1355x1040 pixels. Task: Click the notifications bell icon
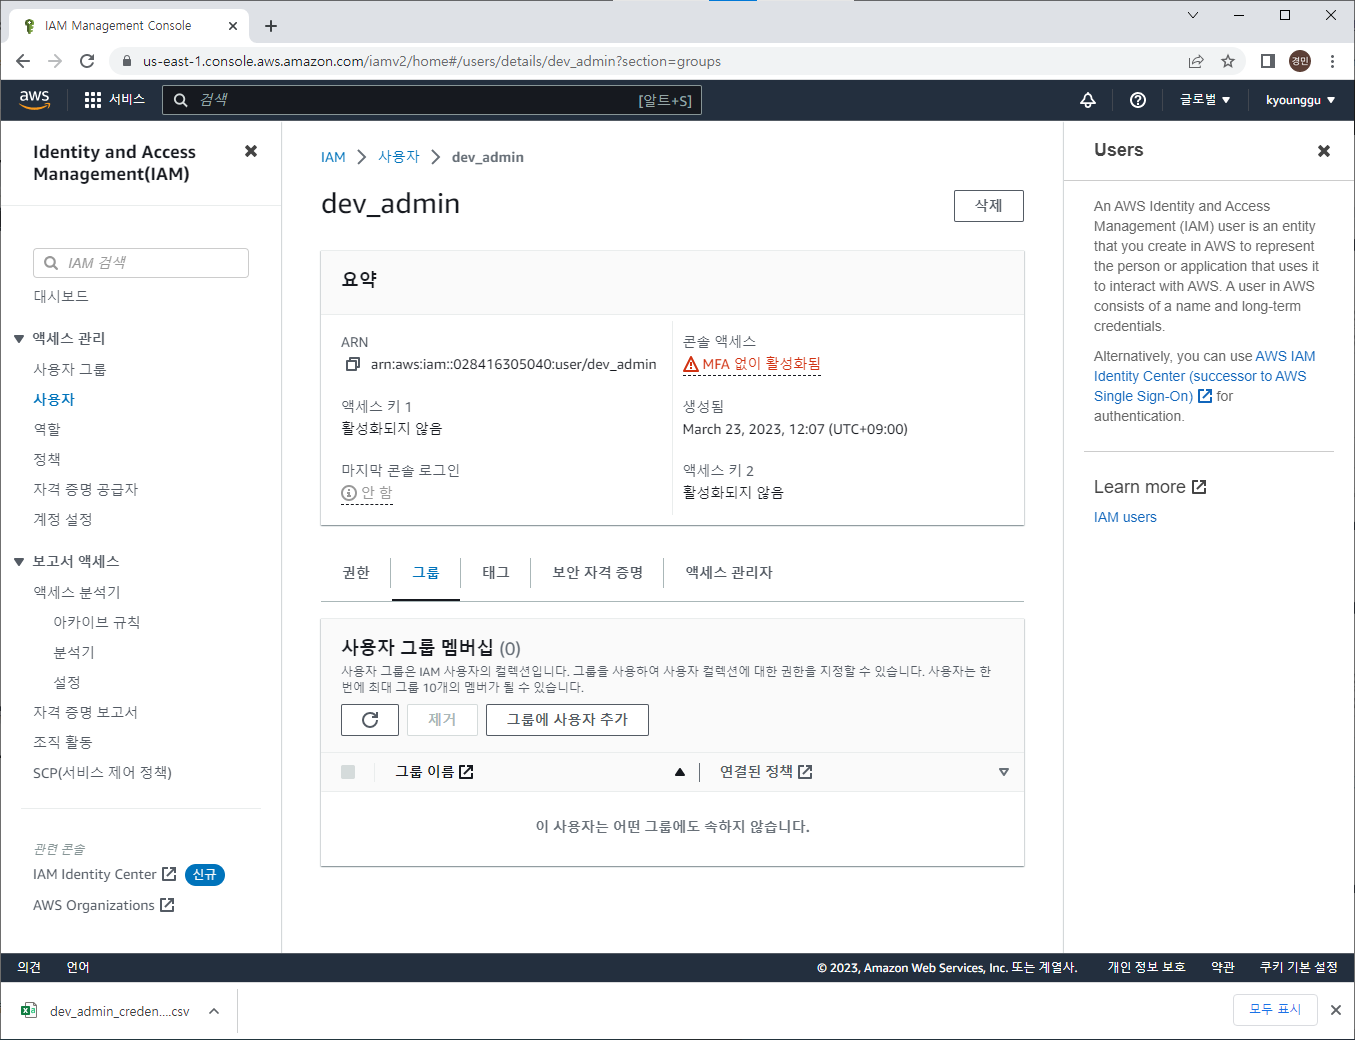1088,100
